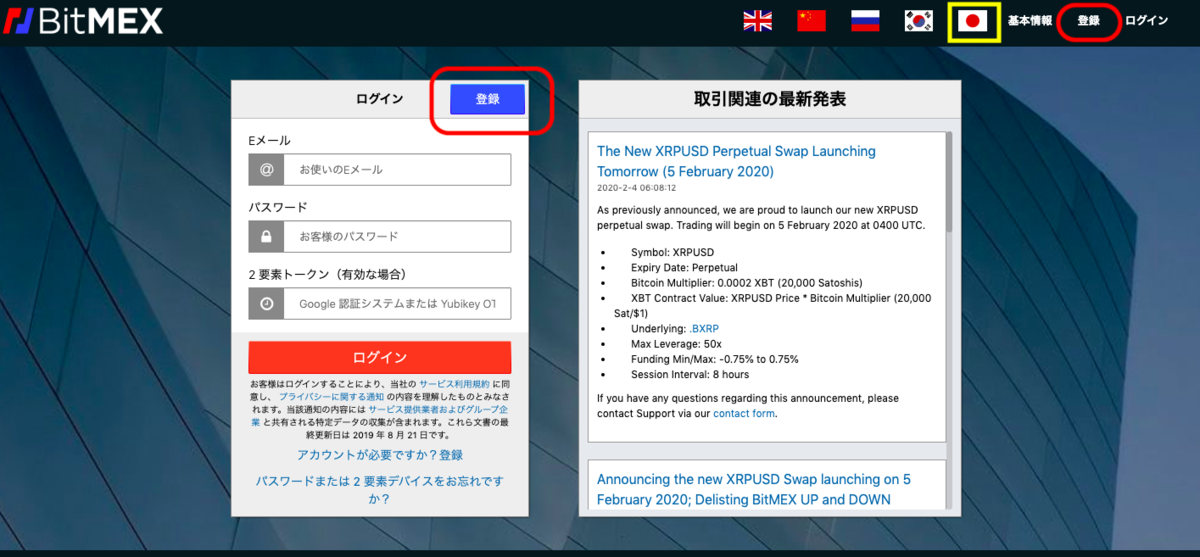Click the 取引関連の最新発表 heading
The height and width of the screenshot is (557, 1200).
770,99
